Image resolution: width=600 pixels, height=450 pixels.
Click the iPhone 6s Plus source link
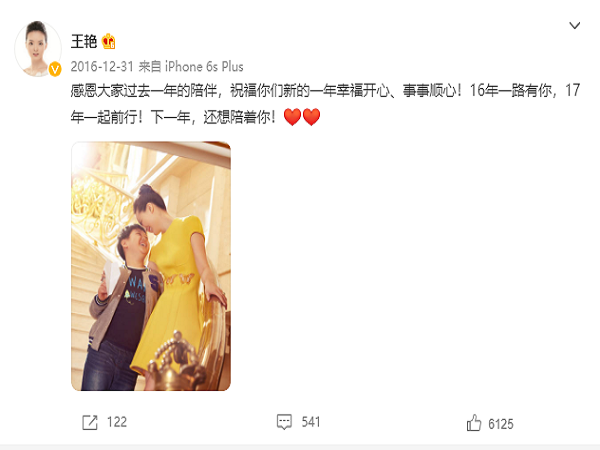click(204, 67)
